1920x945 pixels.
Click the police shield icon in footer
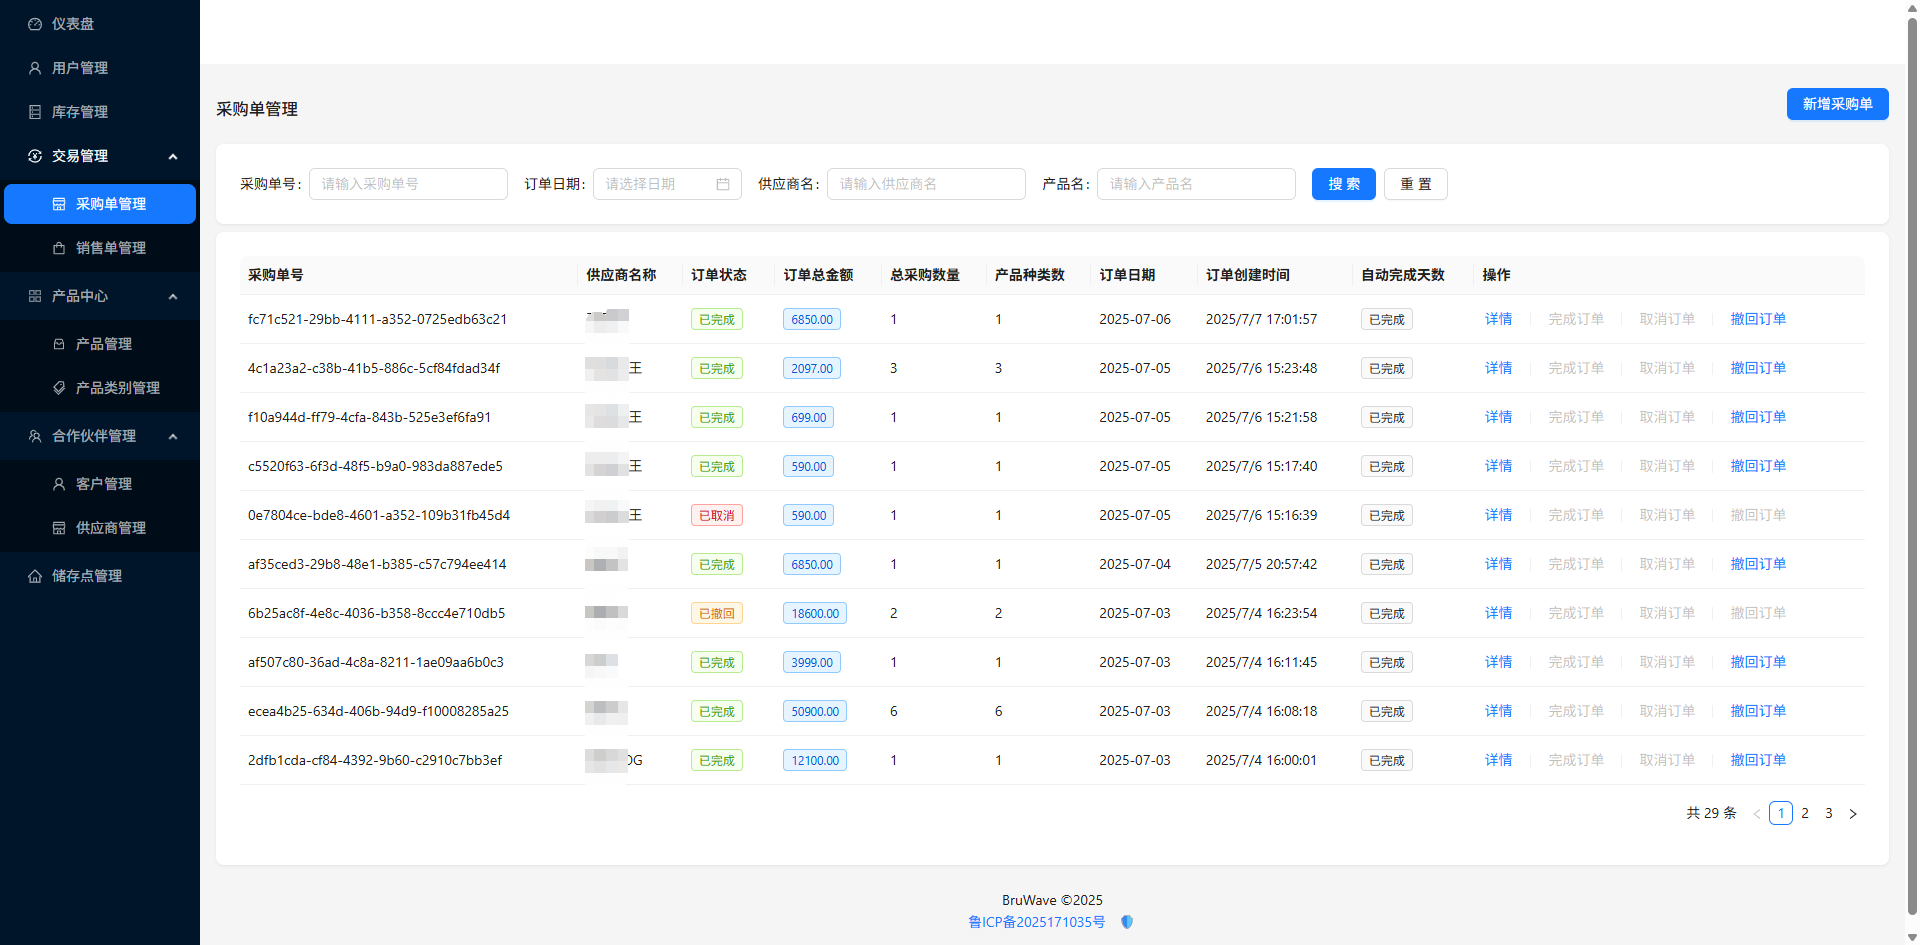tap(1127, 922)
